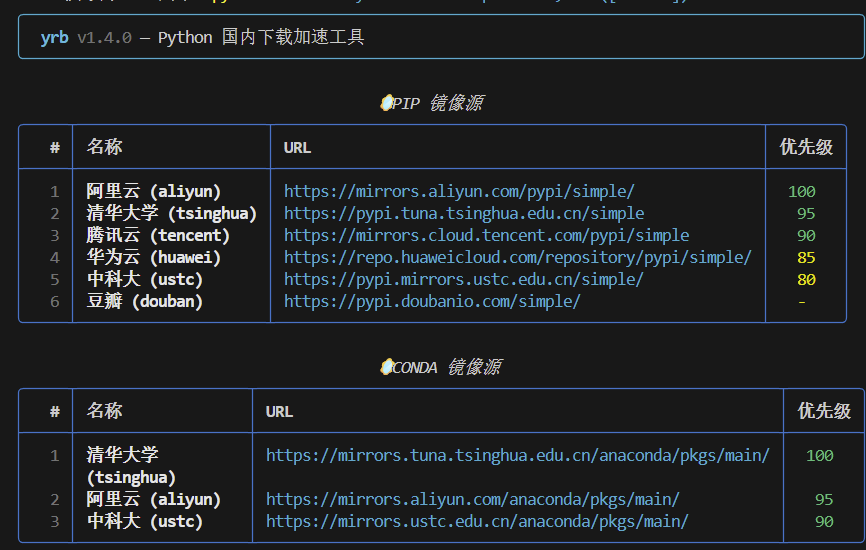Click 清华大学 name in the CONDA table
This screenshot has height=550, width=866.
123,456
